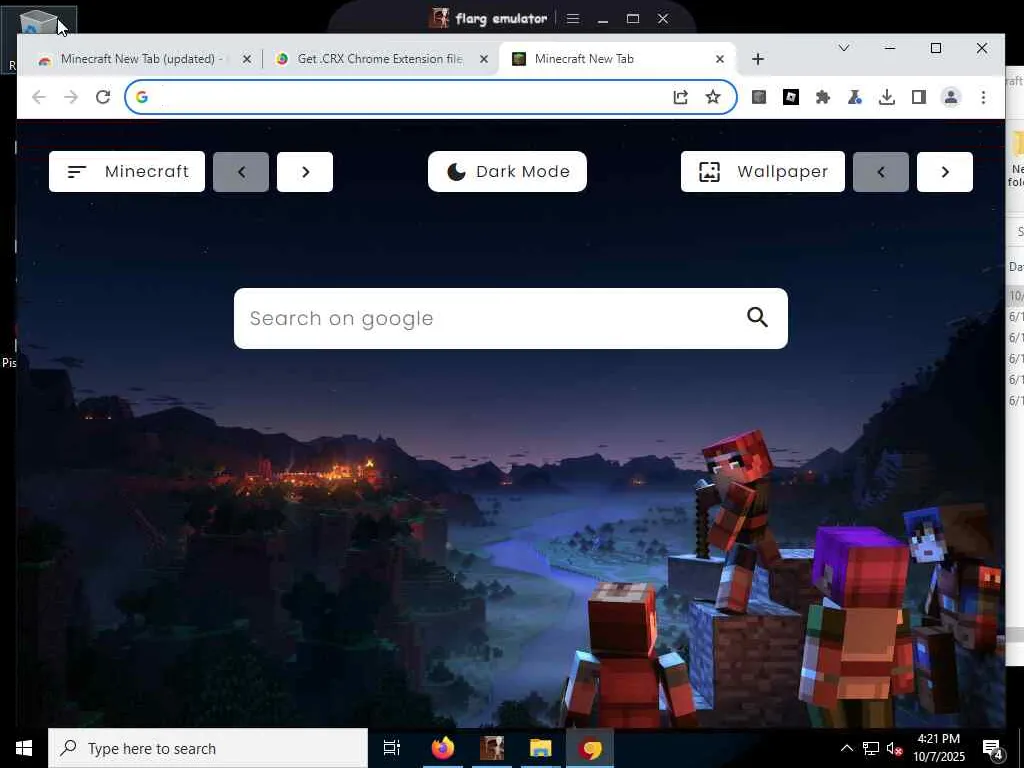
Task: Select next theme next to Minecraft
Action: pos(305,172)
